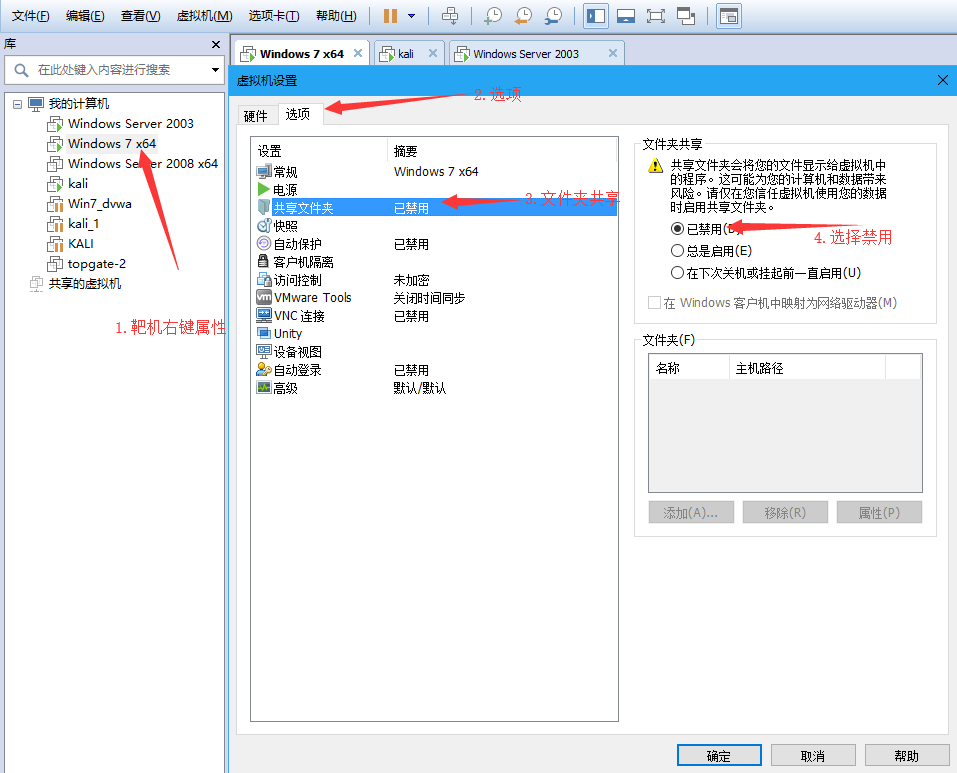
Task: Click the 帮助 button
Action: coord(906,756)
